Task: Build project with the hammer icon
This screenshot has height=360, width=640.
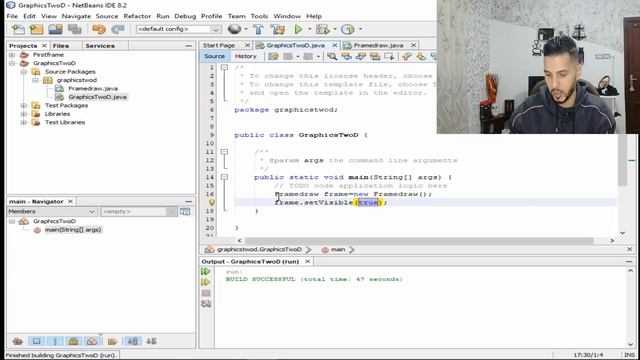Action: (258, 29)
